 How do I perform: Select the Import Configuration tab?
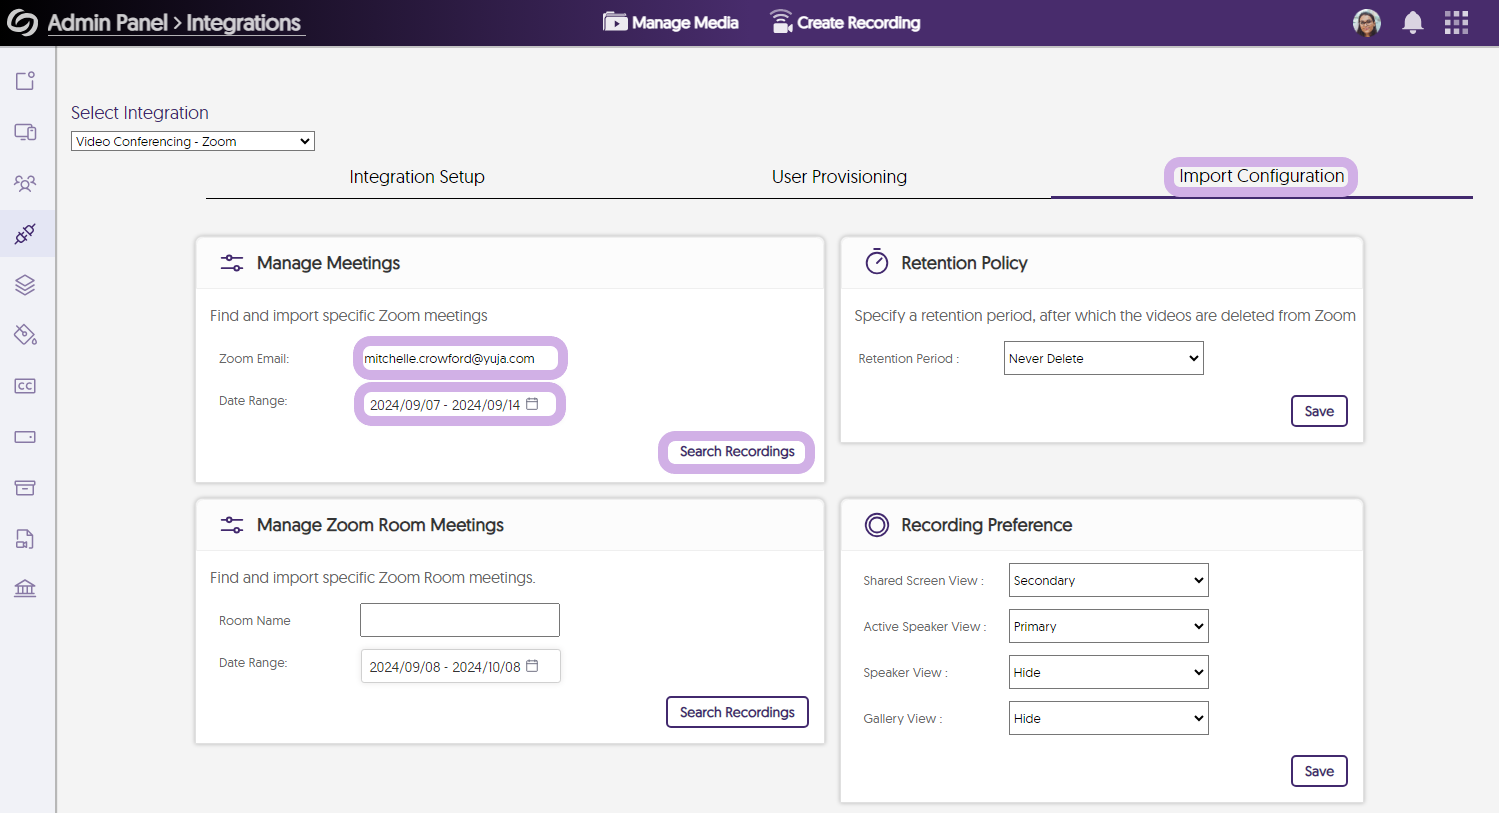pos(1261,176)
